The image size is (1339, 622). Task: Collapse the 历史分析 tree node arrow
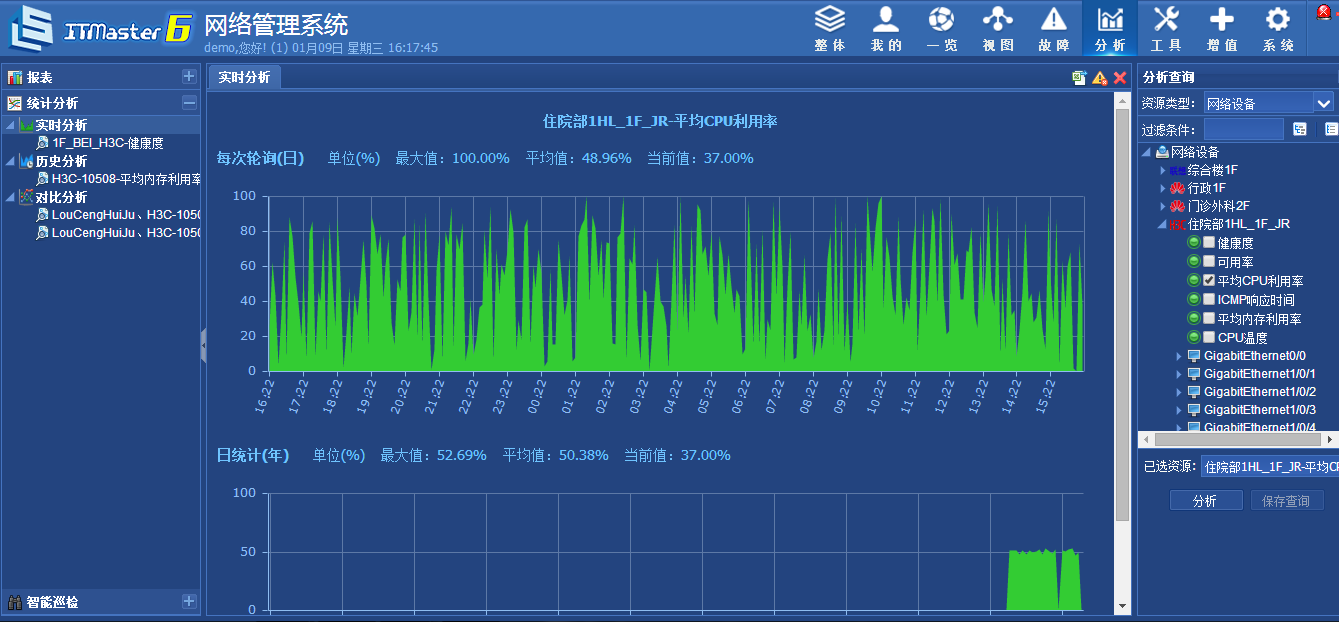(12, 161)
